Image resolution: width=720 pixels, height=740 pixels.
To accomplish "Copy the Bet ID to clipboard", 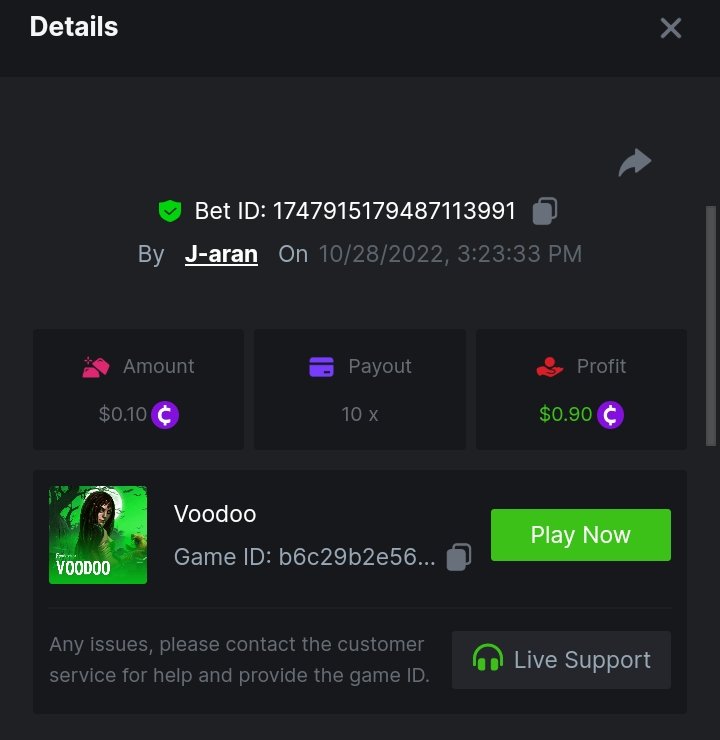I will (545, 211).
